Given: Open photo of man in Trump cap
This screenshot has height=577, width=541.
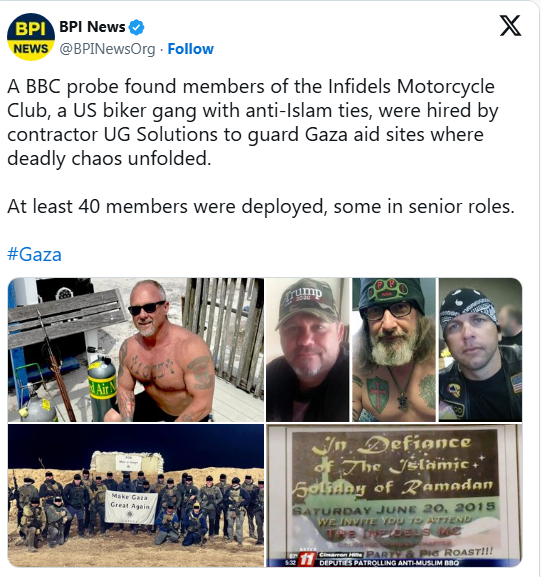Looking at the screenshot, I should [307, 350].
